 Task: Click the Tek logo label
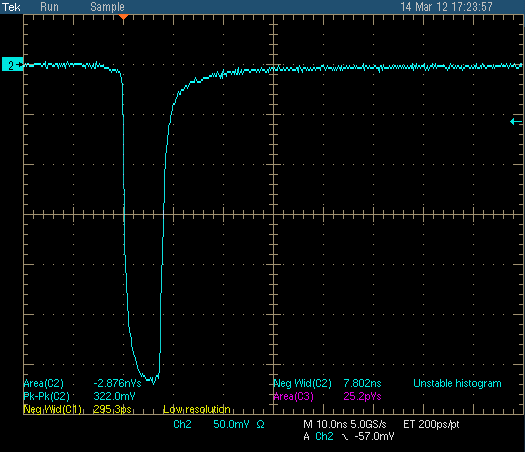[11, 7]
